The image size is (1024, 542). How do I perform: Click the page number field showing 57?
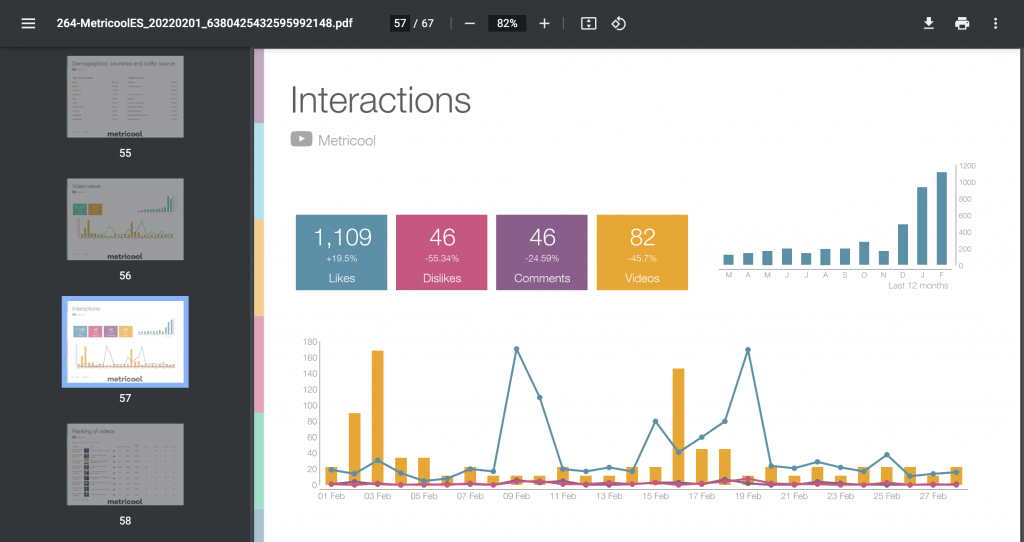click(x=400, y=24)
